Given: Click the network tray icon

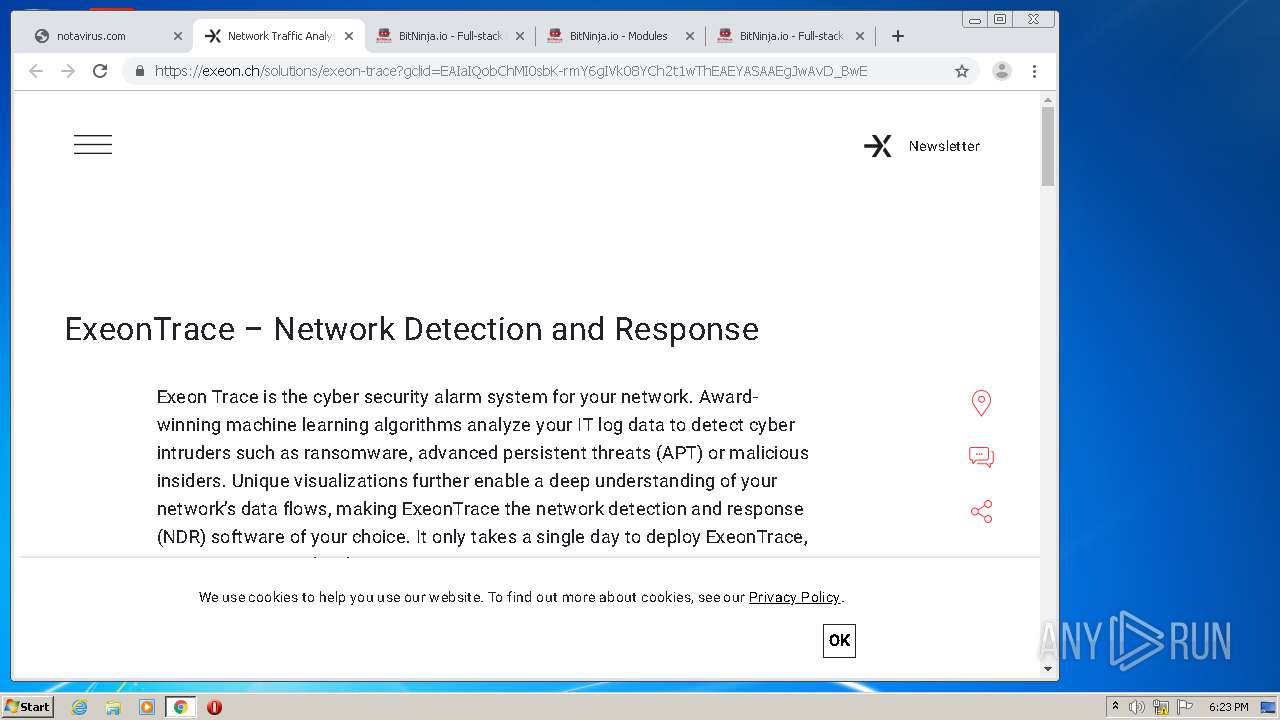Looking at the screenshot, I should (x=1161, y=707).
